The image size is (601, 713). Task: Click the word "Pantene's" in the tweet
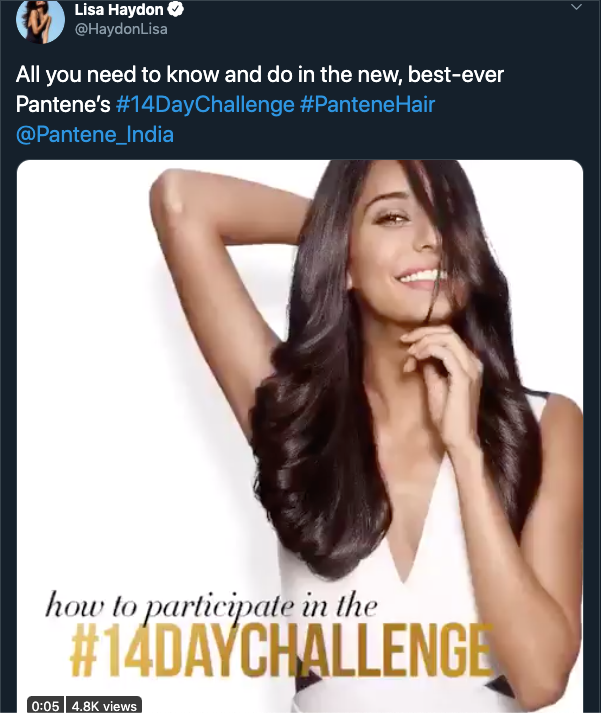point(63,104)
